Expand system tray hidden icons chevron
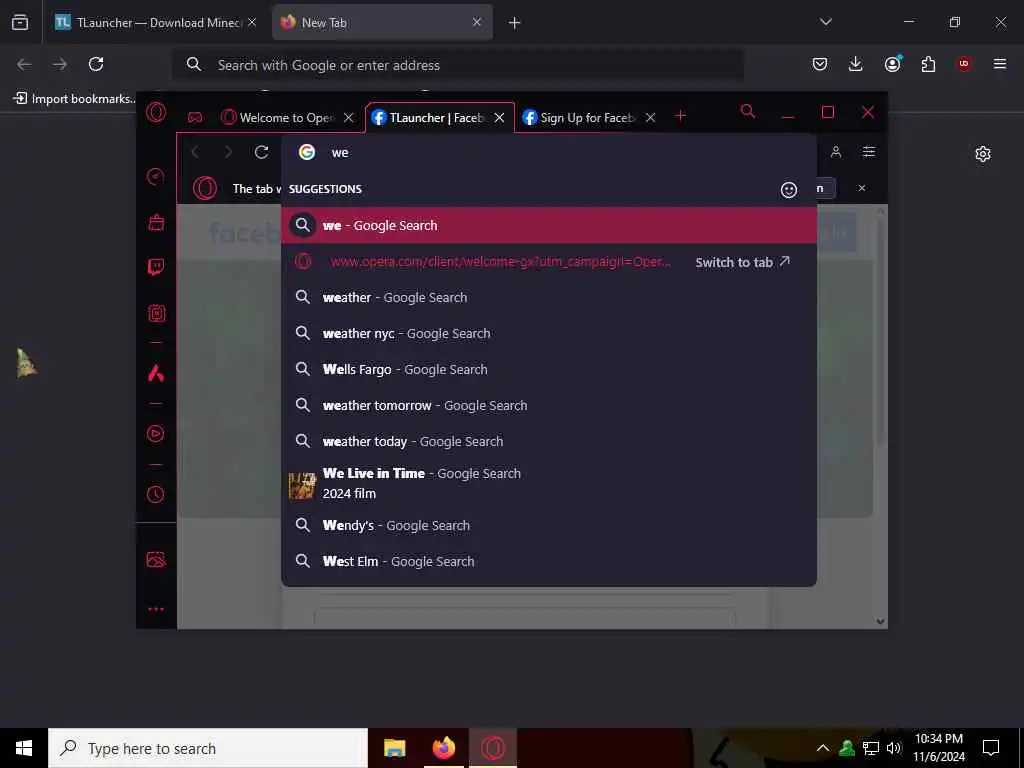This screenshot has width=1024, height=768. [x=823, y=748]
